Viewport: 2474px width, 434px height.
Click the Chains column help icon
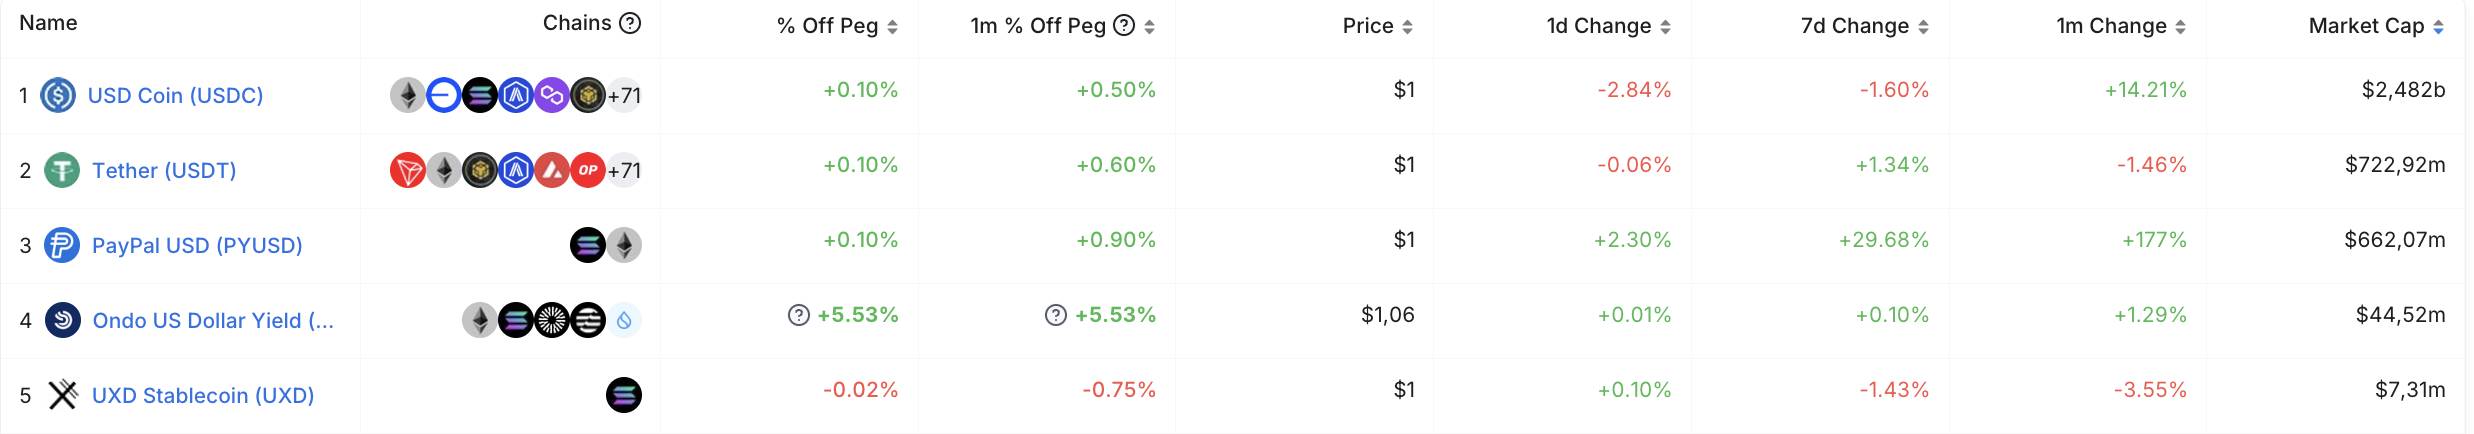630,23
